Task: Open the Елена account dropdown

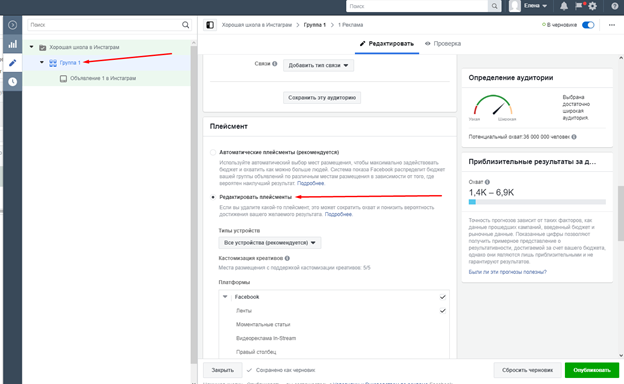Action: pos(535,6)
